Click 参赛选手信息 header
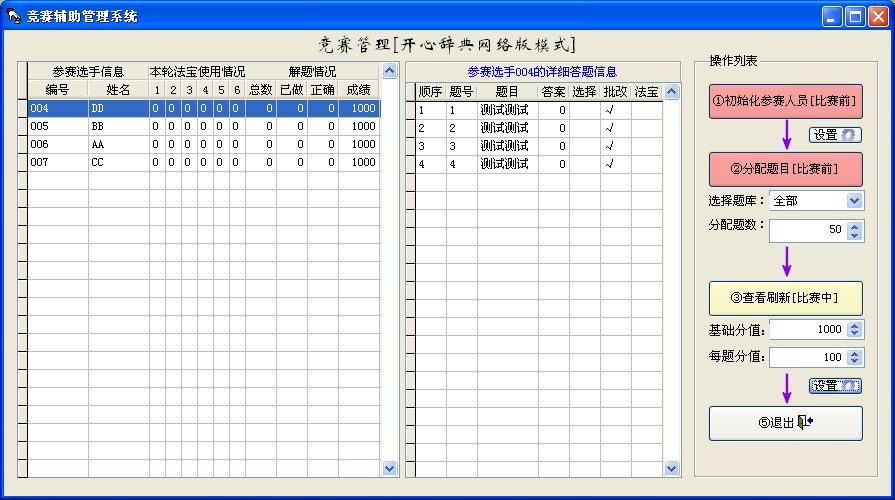895x500 pixels. tap(88, 72)
